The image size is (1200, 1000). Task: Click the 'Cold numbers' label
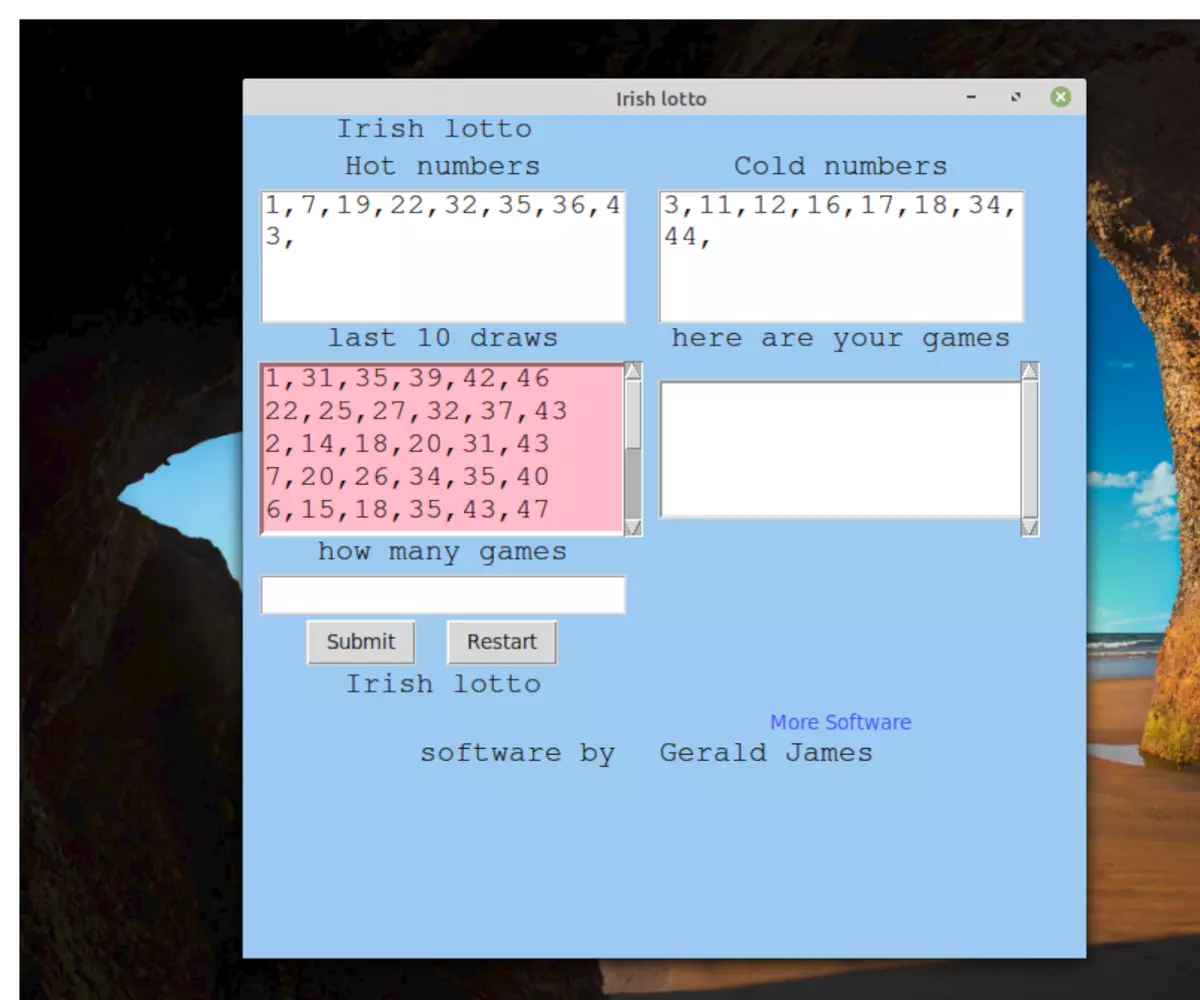pos(840,166)
